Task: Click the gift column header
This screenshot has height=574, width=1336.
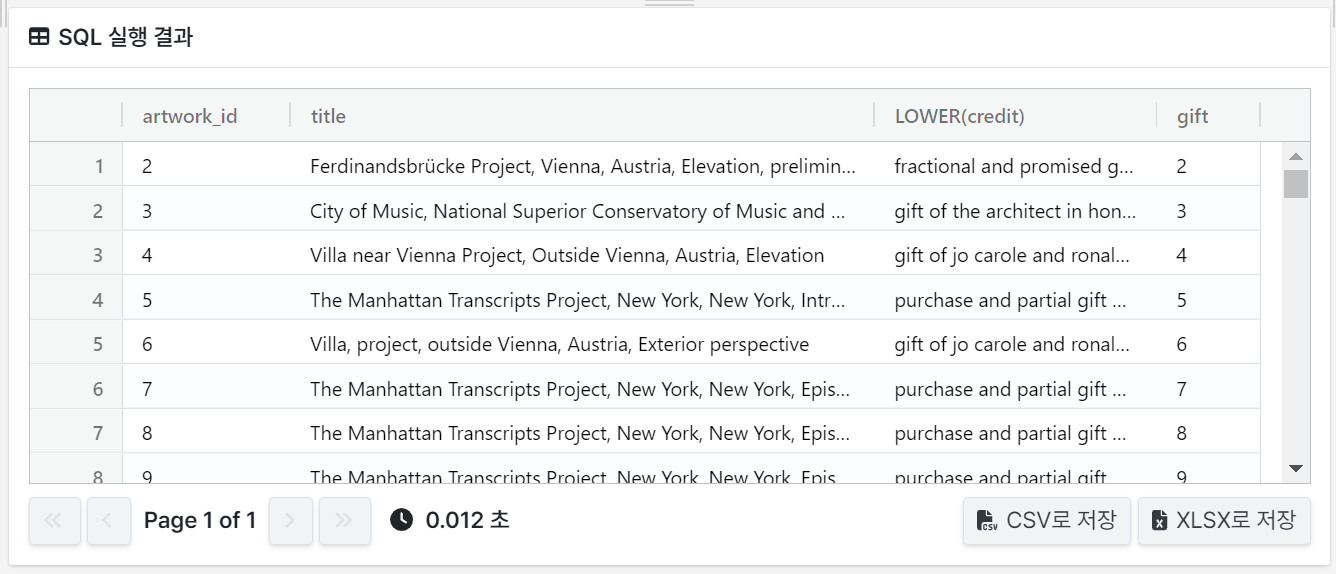Action: 1192,116
